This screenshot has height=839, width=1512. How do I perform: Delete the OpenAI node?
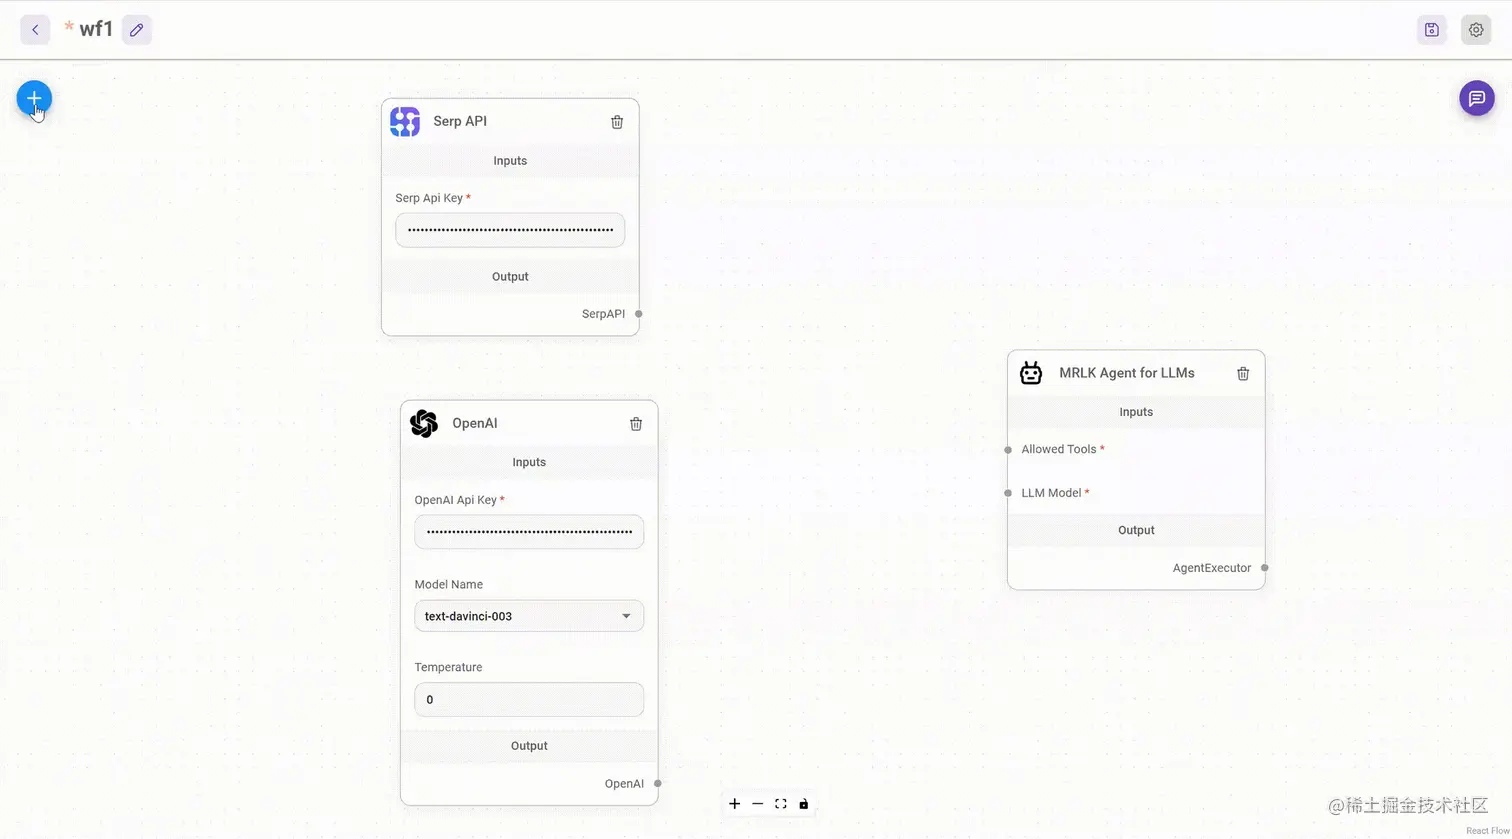pyautogui.click(x=636, y=424)
